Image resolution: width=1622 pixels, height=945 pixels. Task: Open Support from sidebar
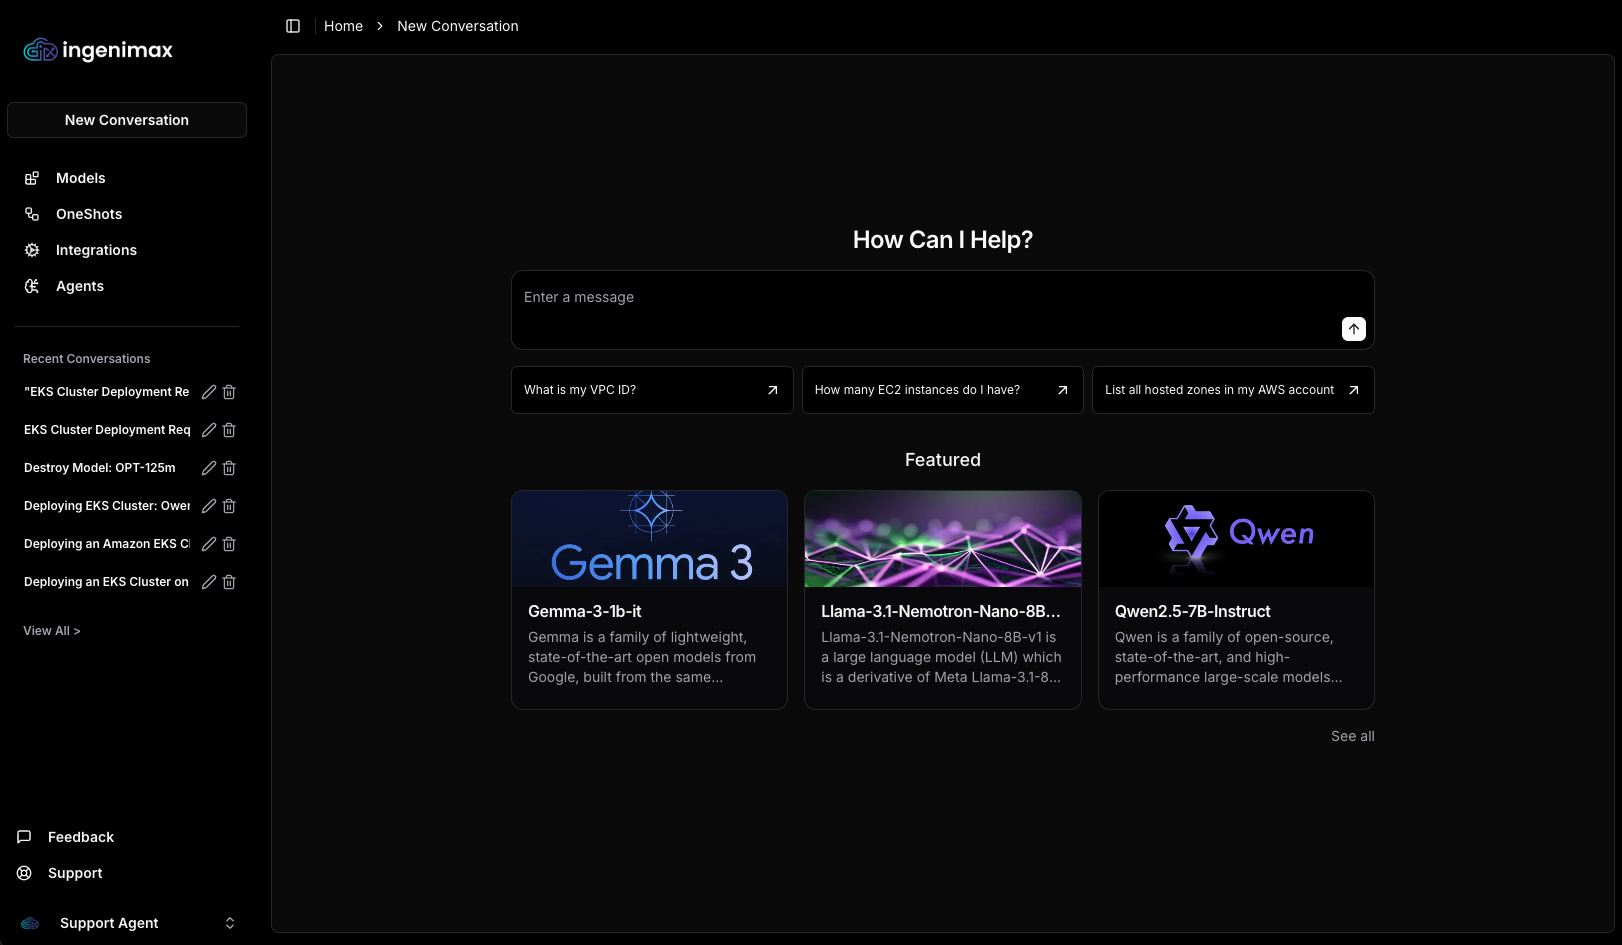75,873
